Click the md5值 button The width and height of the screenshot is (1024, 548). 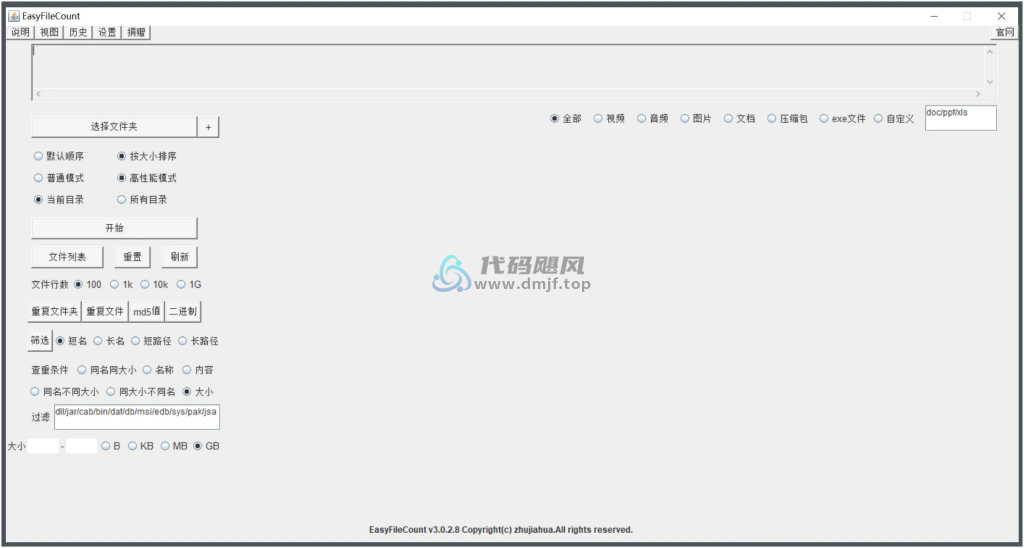coord(147,312)
